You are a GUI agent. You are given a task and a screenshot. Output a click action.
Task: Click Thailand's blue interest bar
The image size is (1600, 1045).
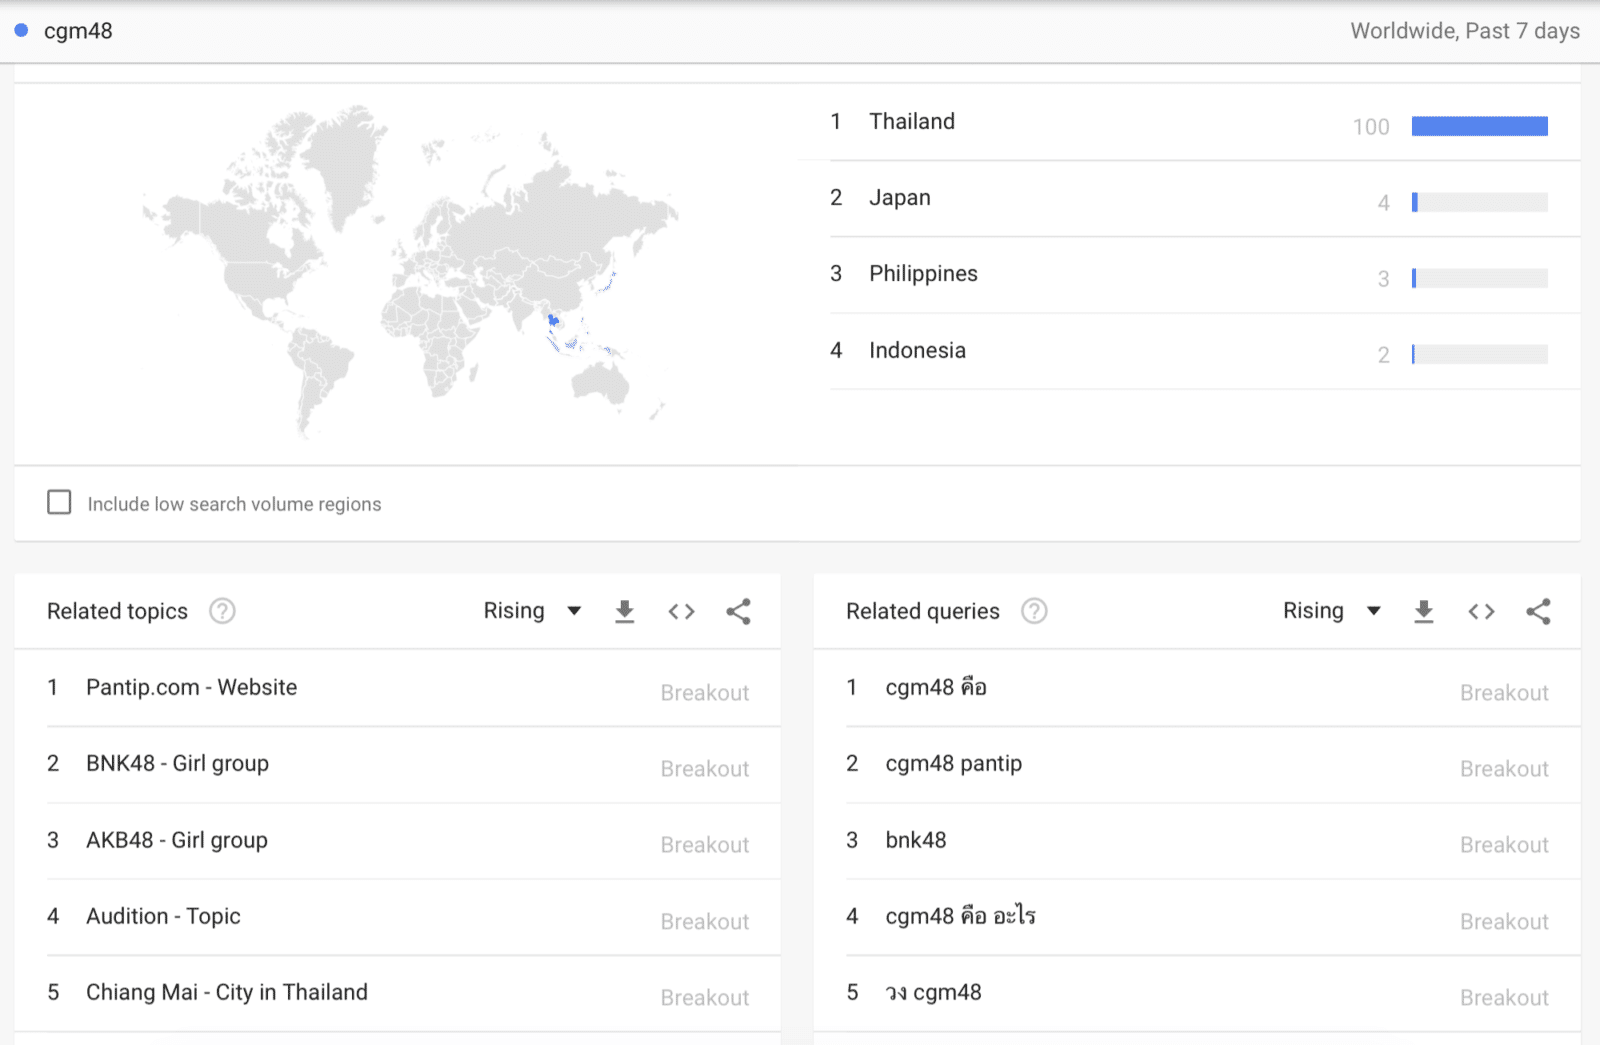click(x=1479, y=126)
